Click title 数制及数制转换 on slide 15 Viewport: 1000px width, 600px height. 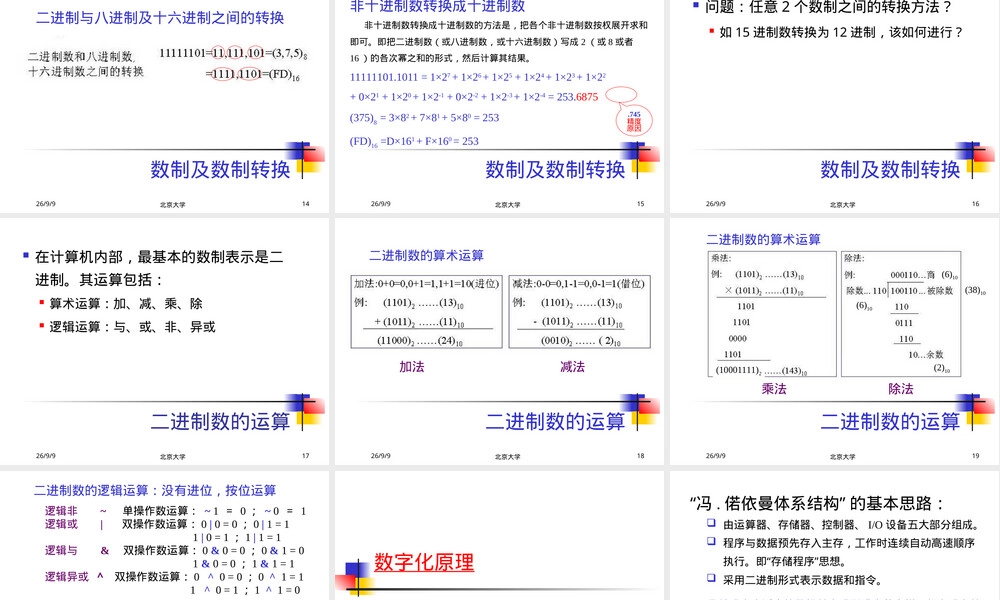click(x=555, y=170)
